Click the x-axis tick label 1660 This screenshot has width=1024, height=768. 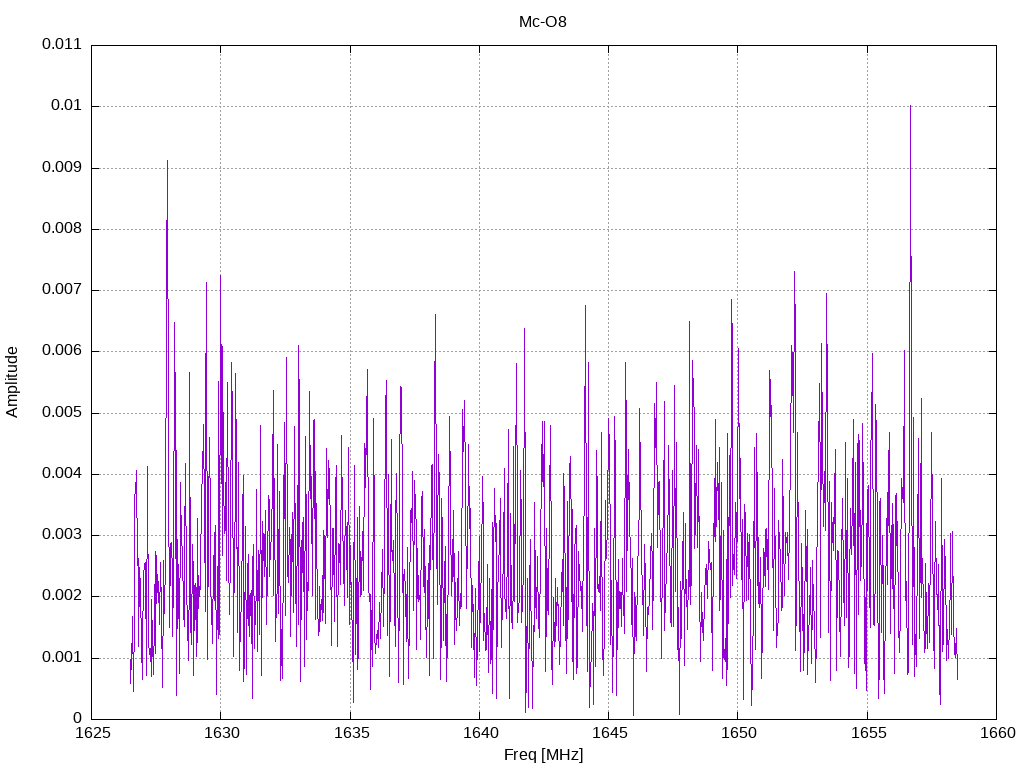[998, 733]
